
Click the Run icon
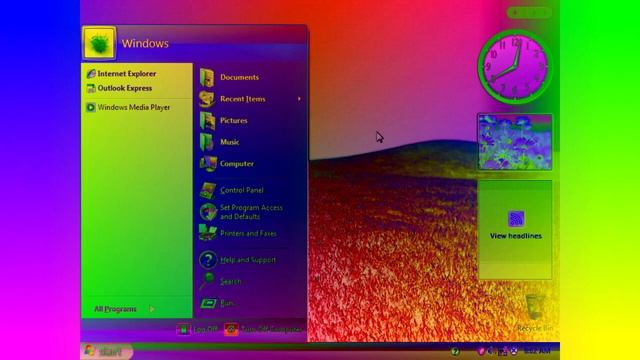[x=208, y=303]
